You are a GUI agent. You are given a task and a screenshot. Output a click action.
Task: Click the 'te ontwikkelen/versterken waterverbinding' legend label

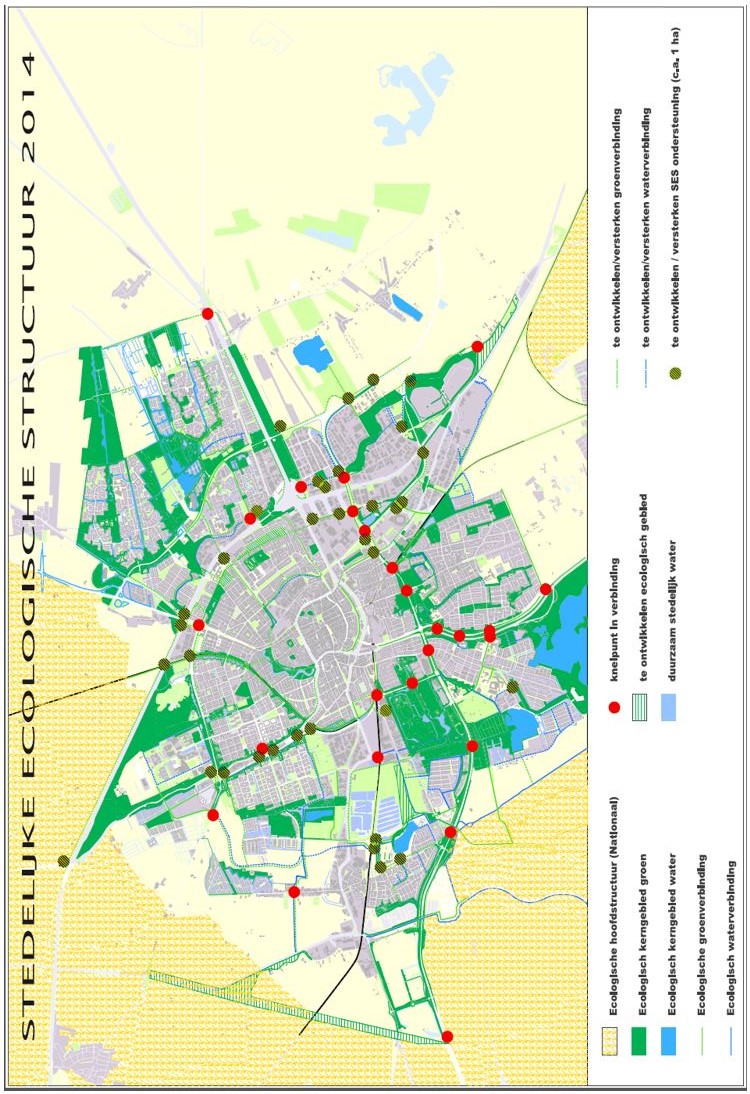(x=645, y=227)
